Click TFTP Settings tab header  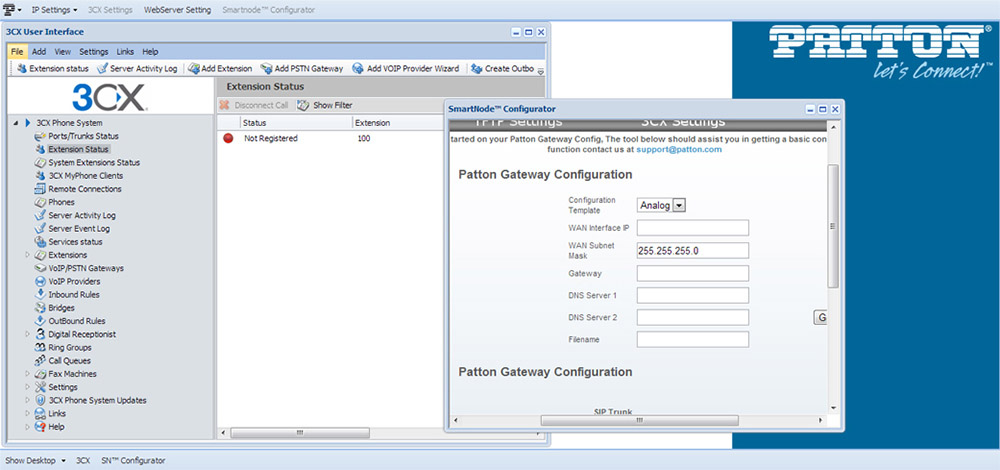518,122
